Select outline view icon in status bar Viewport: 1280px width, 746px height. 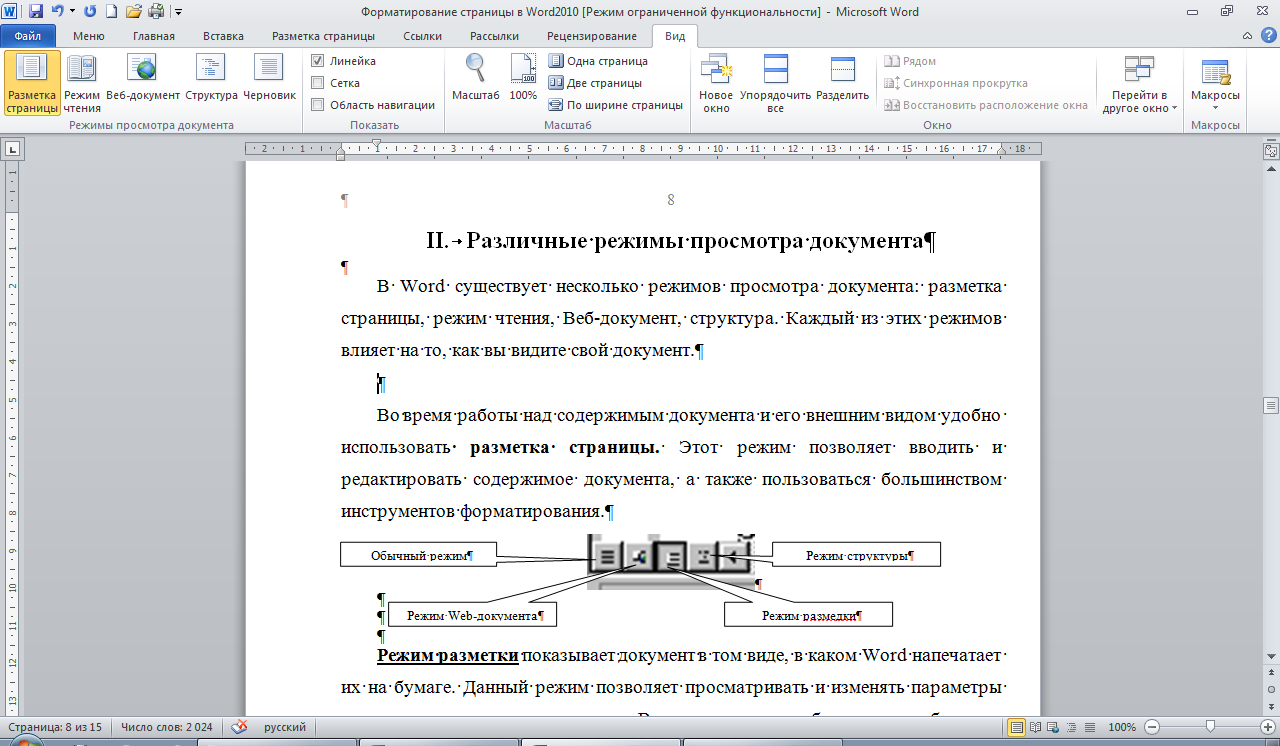(x=1069, y=727)
